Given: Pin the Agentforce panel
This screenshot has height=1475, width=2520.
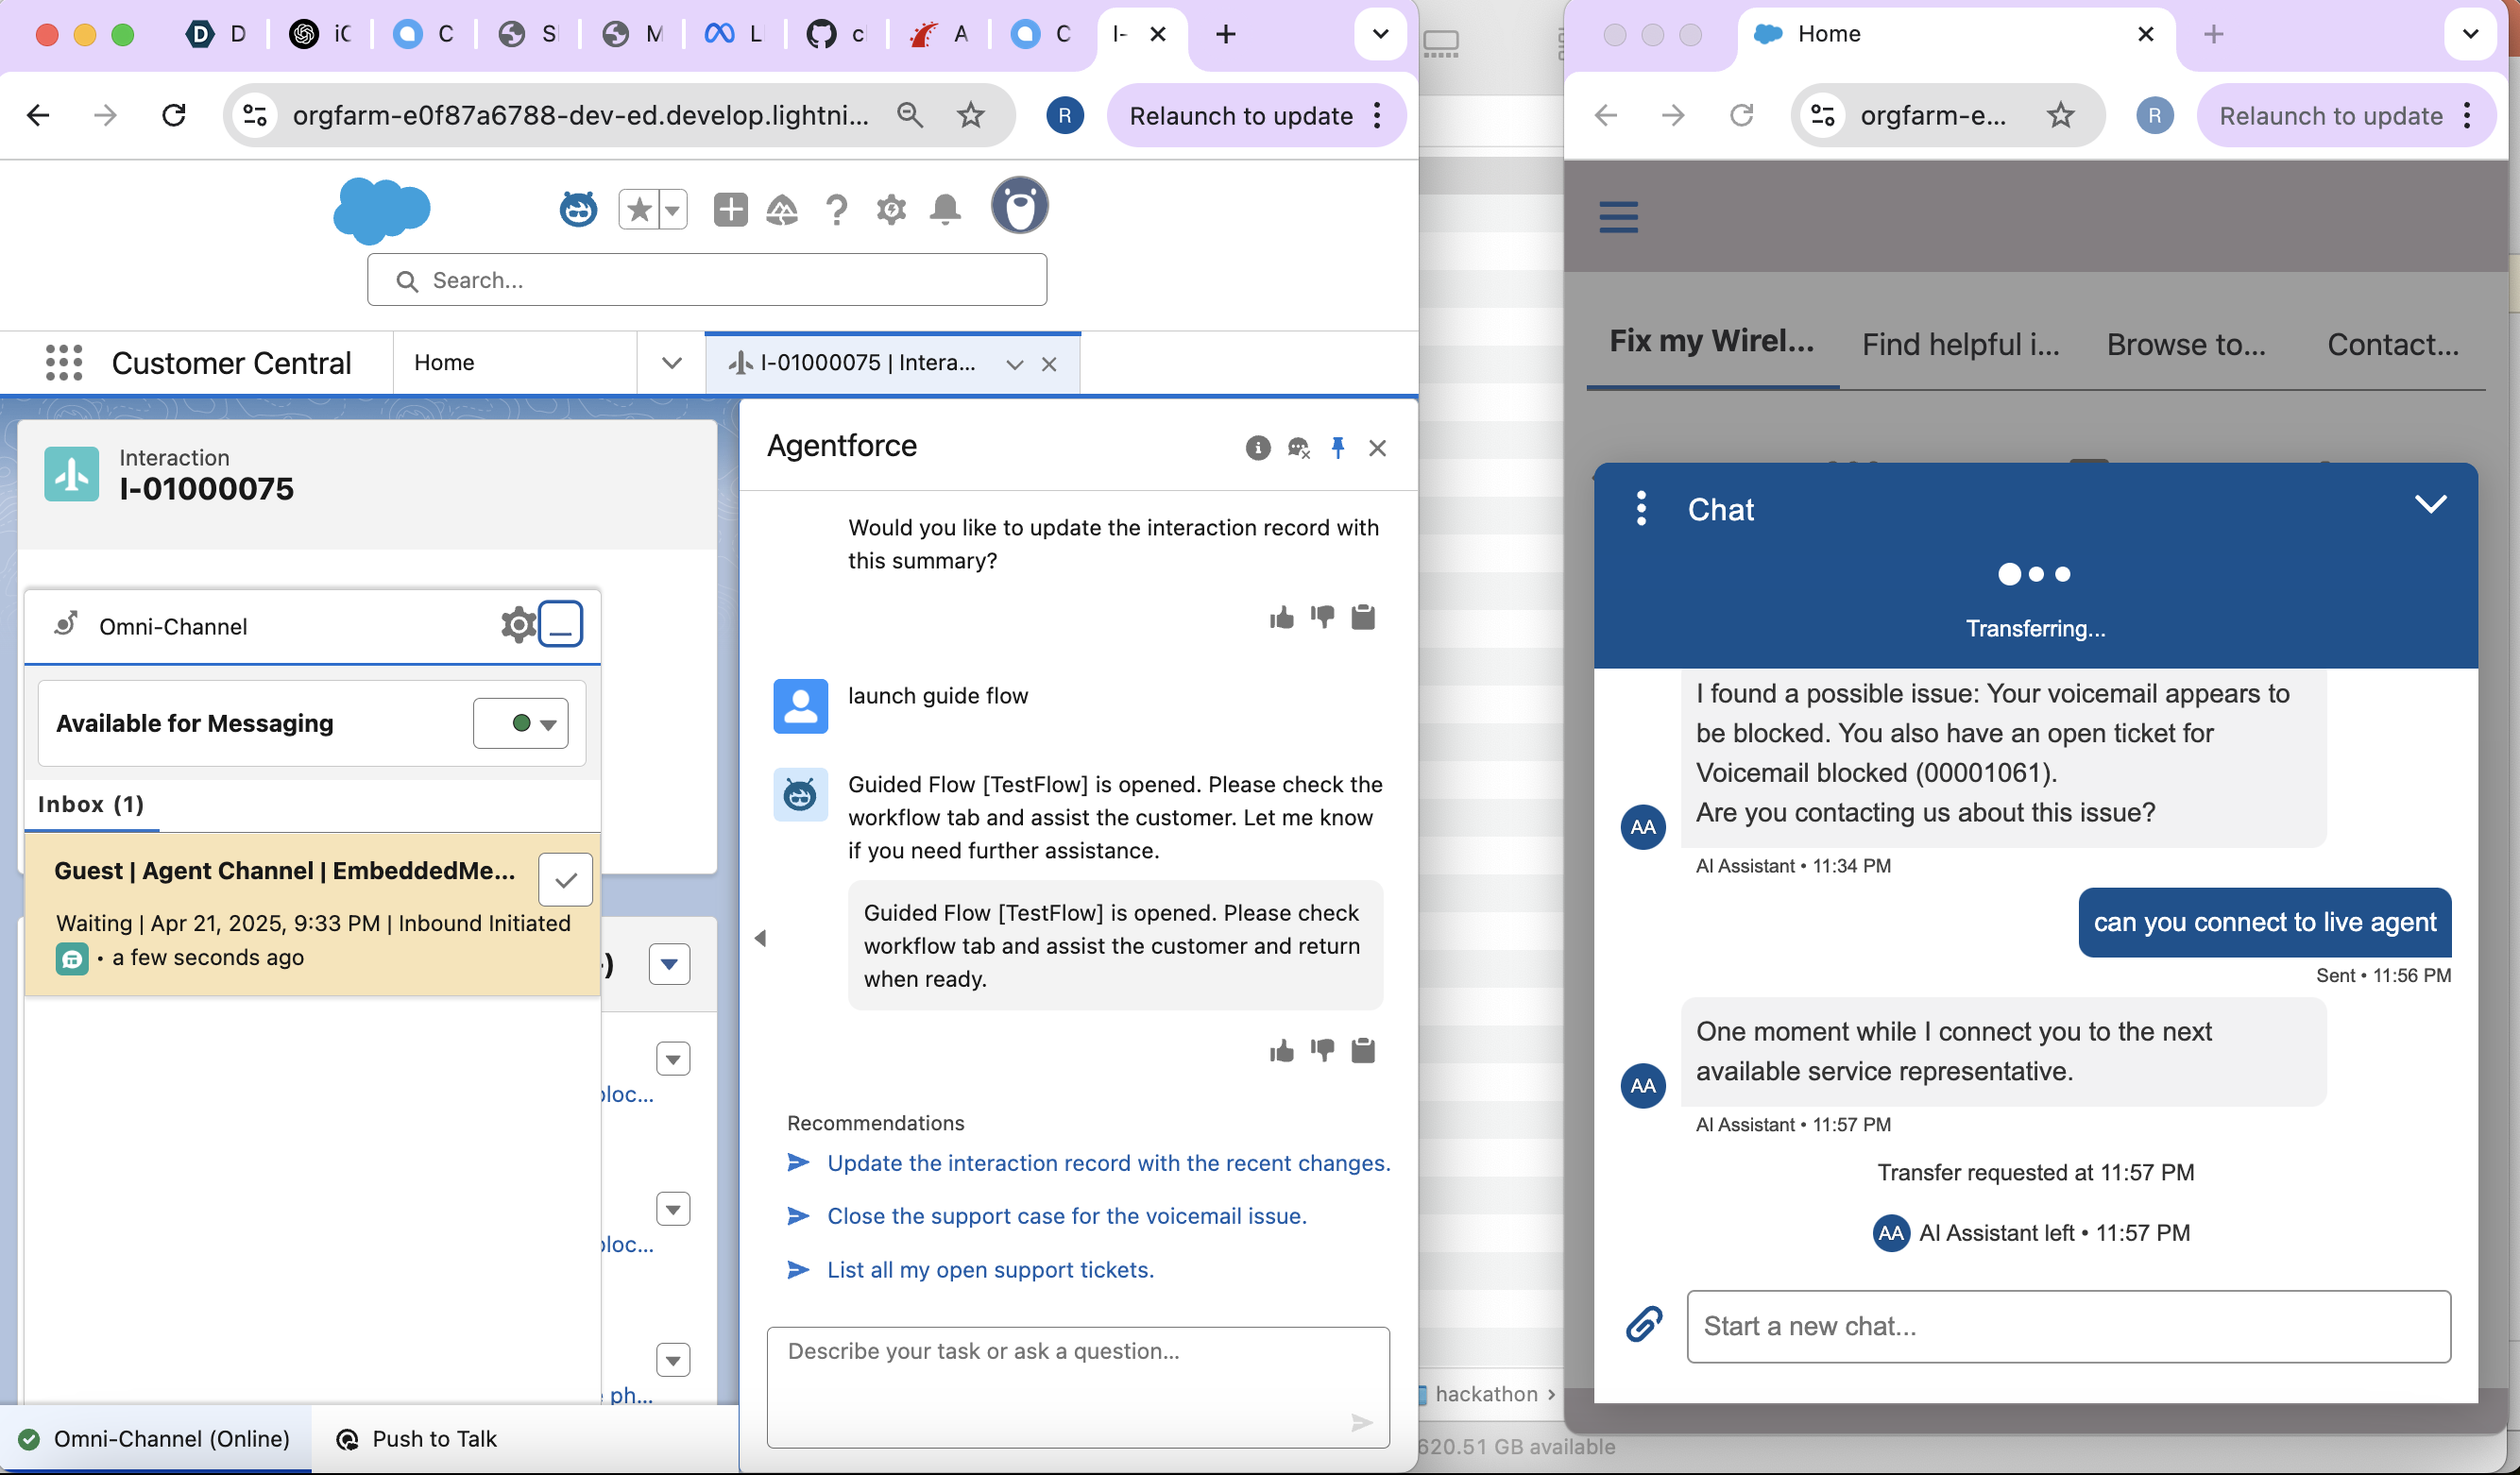Looking at the screenshot, I should click(x=1337, y=448).
